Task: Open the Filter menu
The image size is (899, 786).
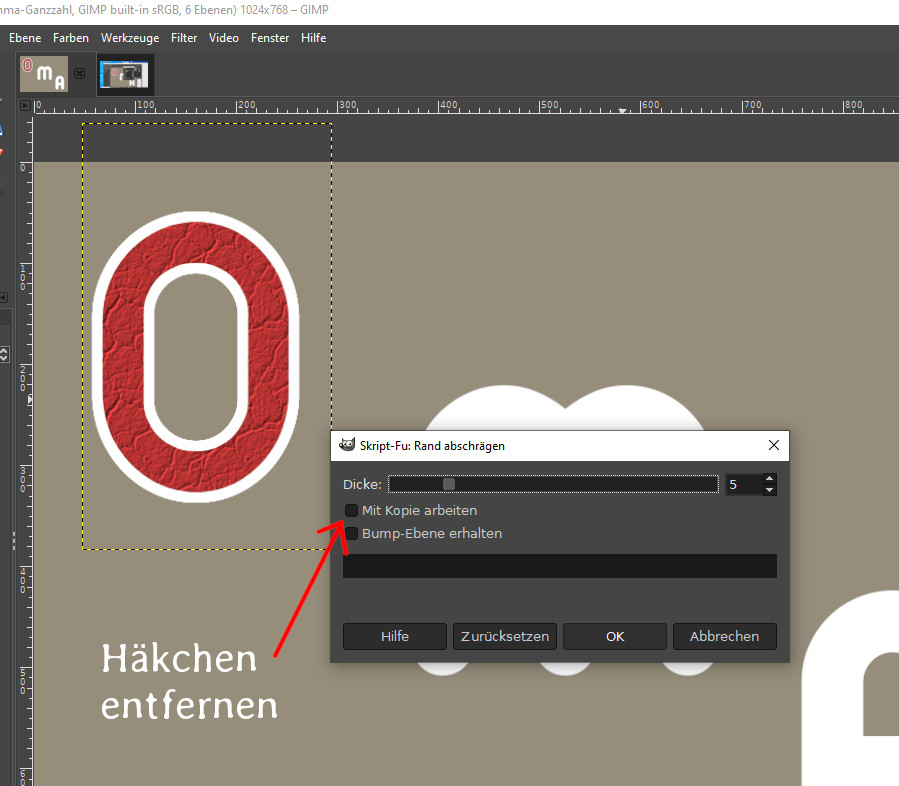Action: pyautogui.click(x=184, y=38)
